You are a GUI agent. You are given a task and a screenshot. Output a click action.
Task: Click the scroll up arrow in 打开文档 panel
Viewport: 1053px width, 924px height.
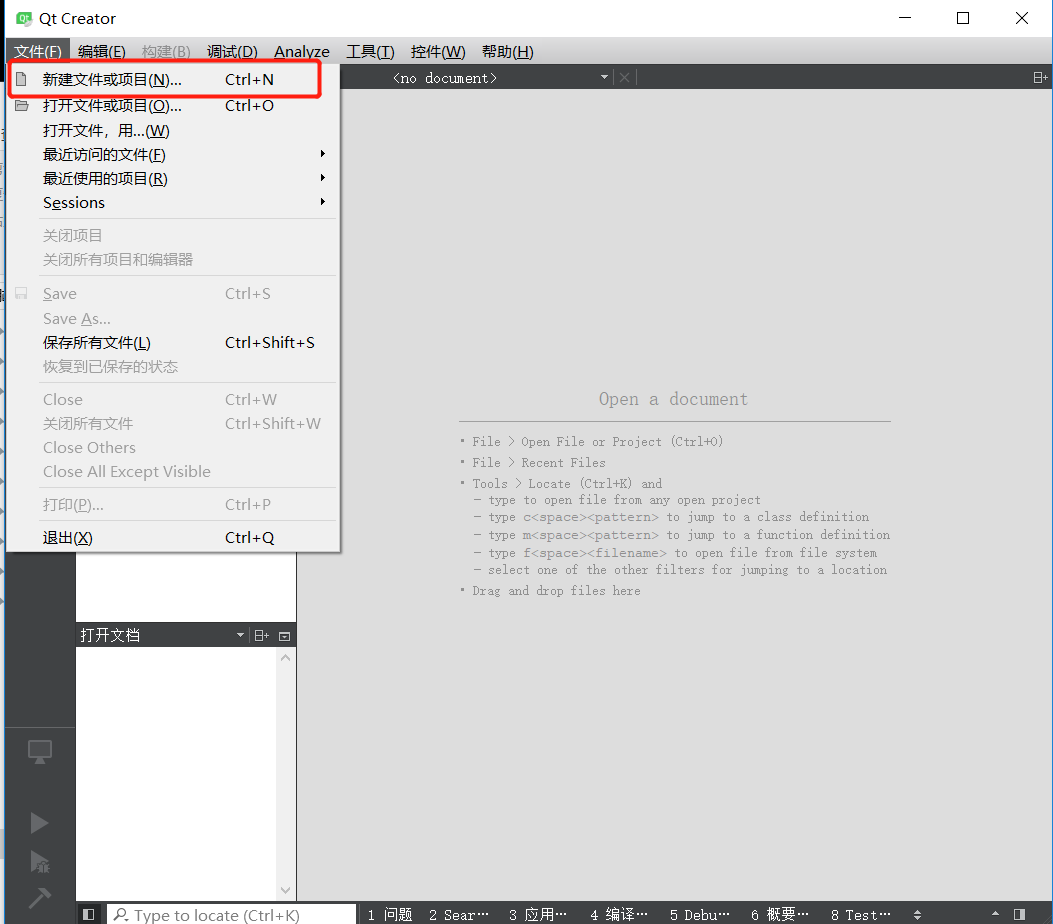coord(285,658)
